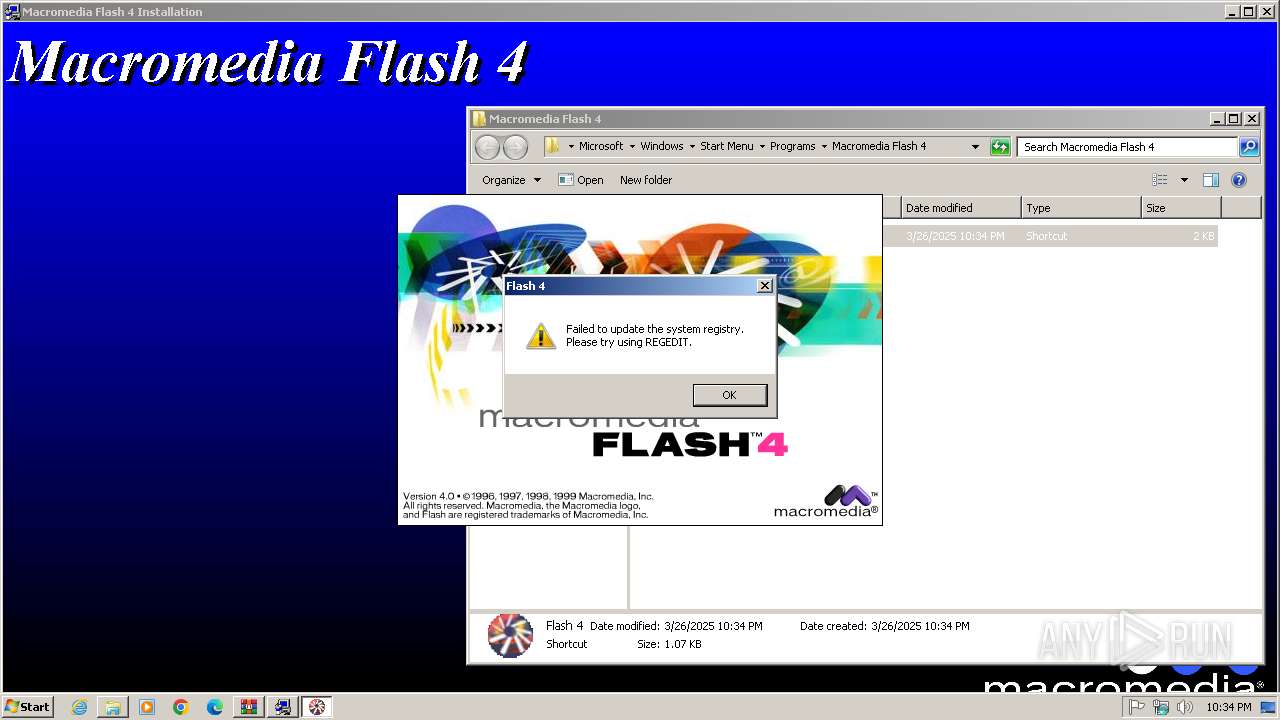Screen dimensions: 1280x720
Task: Click the Flash 4 icon in details pane
Action: pyautogui.click(x=510, y=635)
